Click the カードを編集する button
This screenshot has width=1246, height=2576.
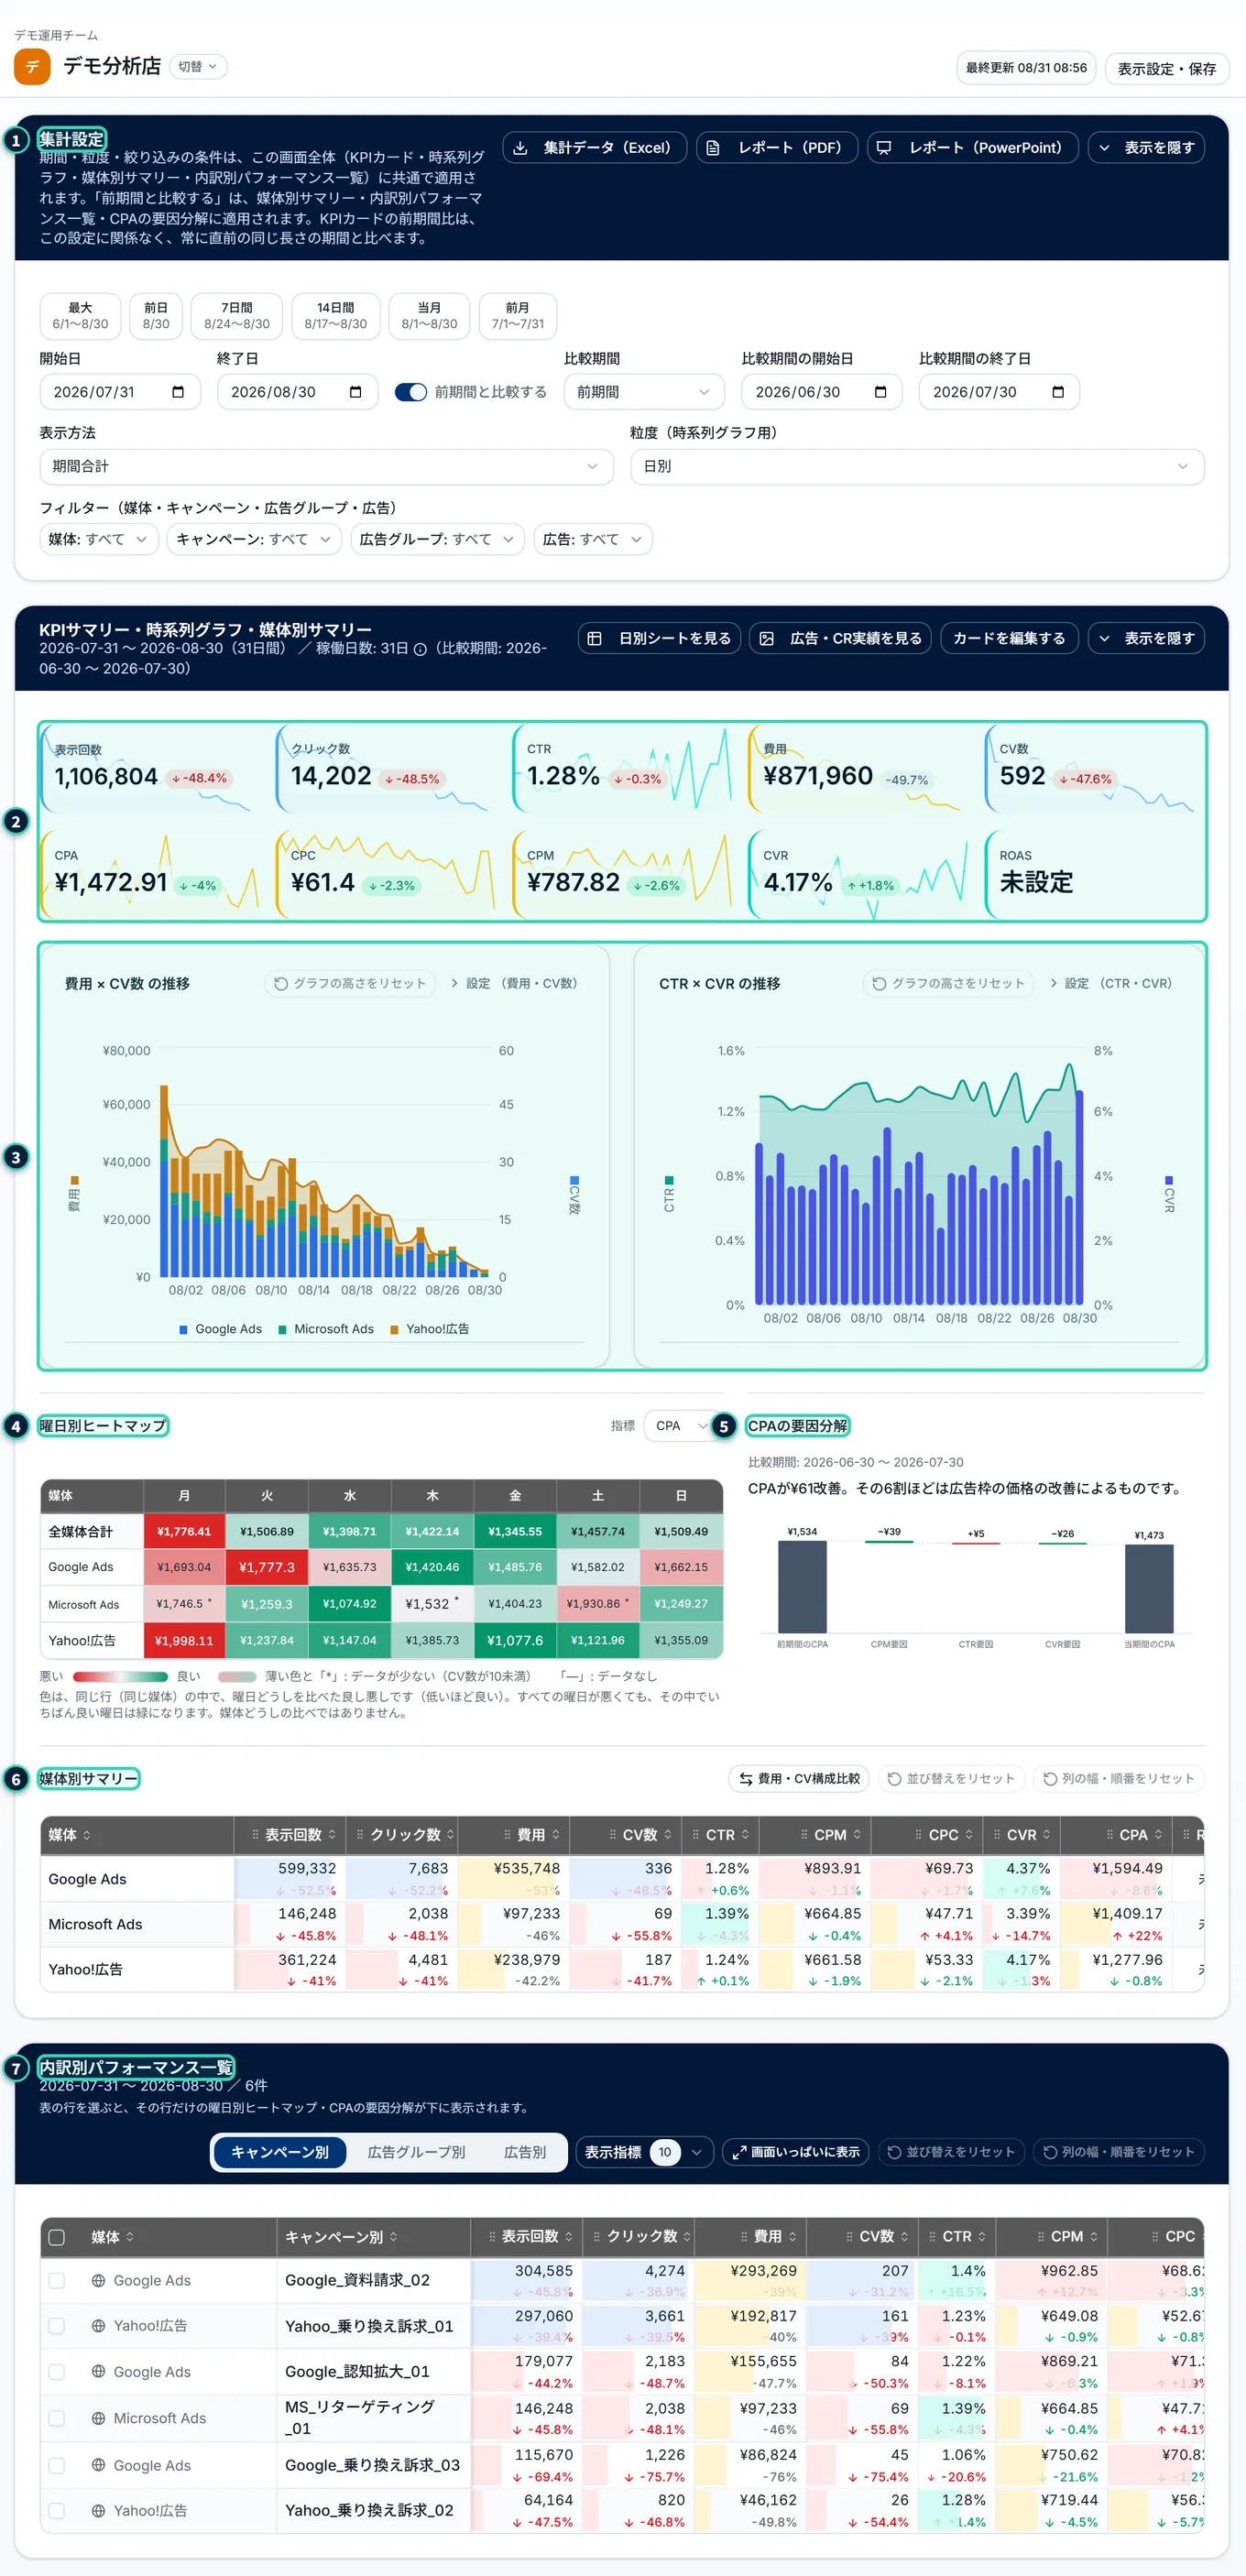pos(1009,638)
